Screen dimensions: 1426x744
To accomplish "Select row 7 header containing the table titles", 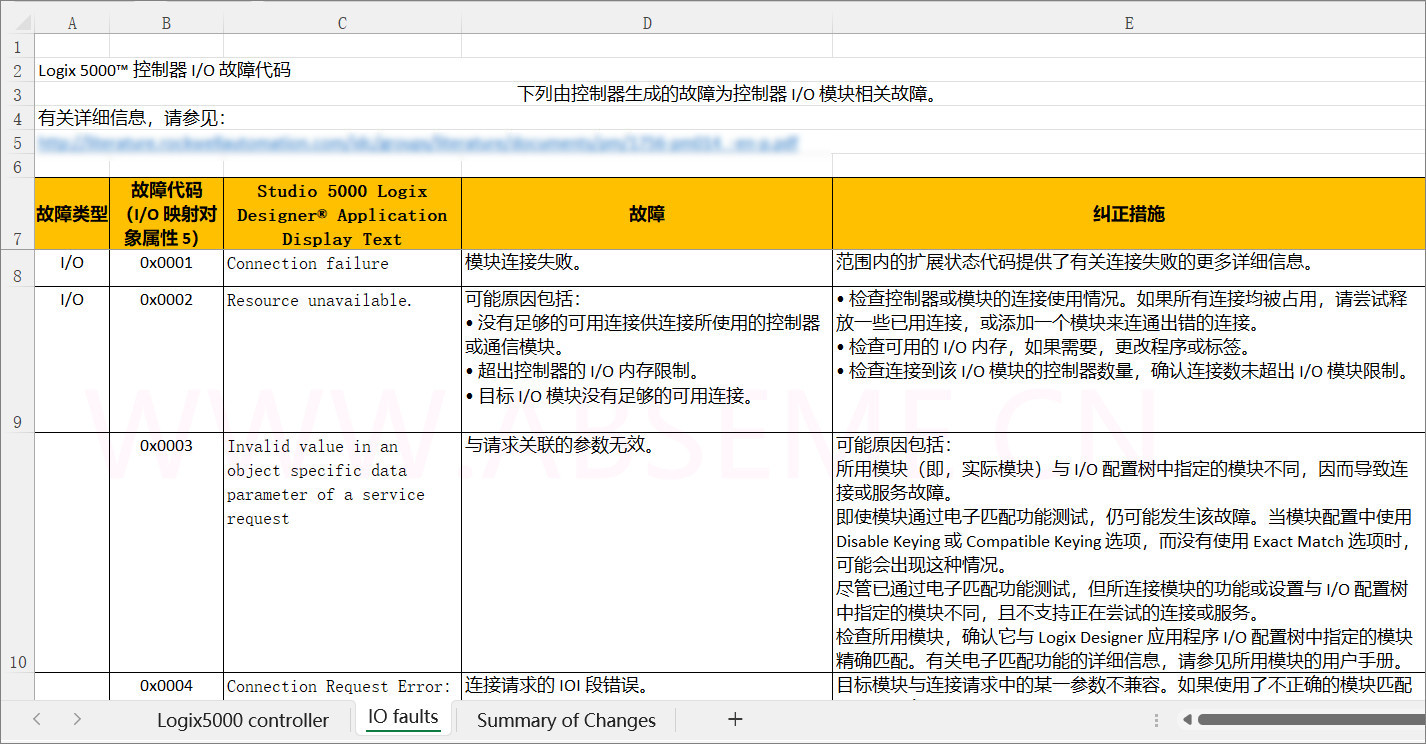I will point(17,213).
